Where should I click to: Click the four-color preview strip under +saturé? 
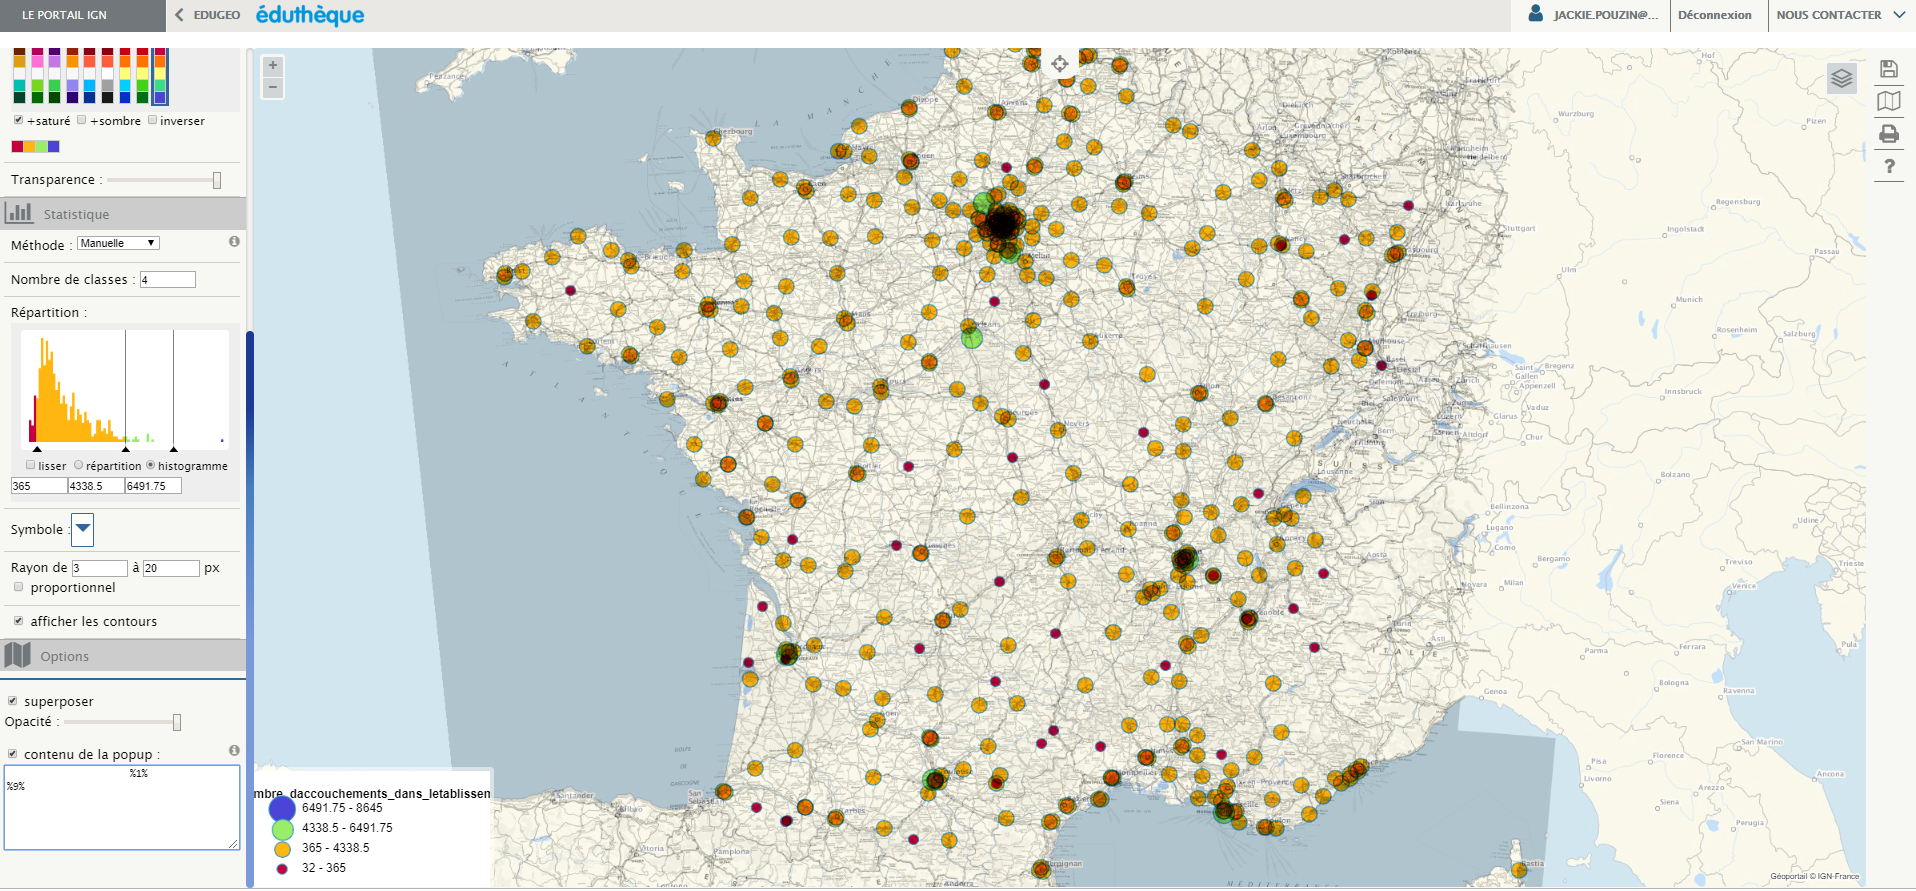(35, 146)
